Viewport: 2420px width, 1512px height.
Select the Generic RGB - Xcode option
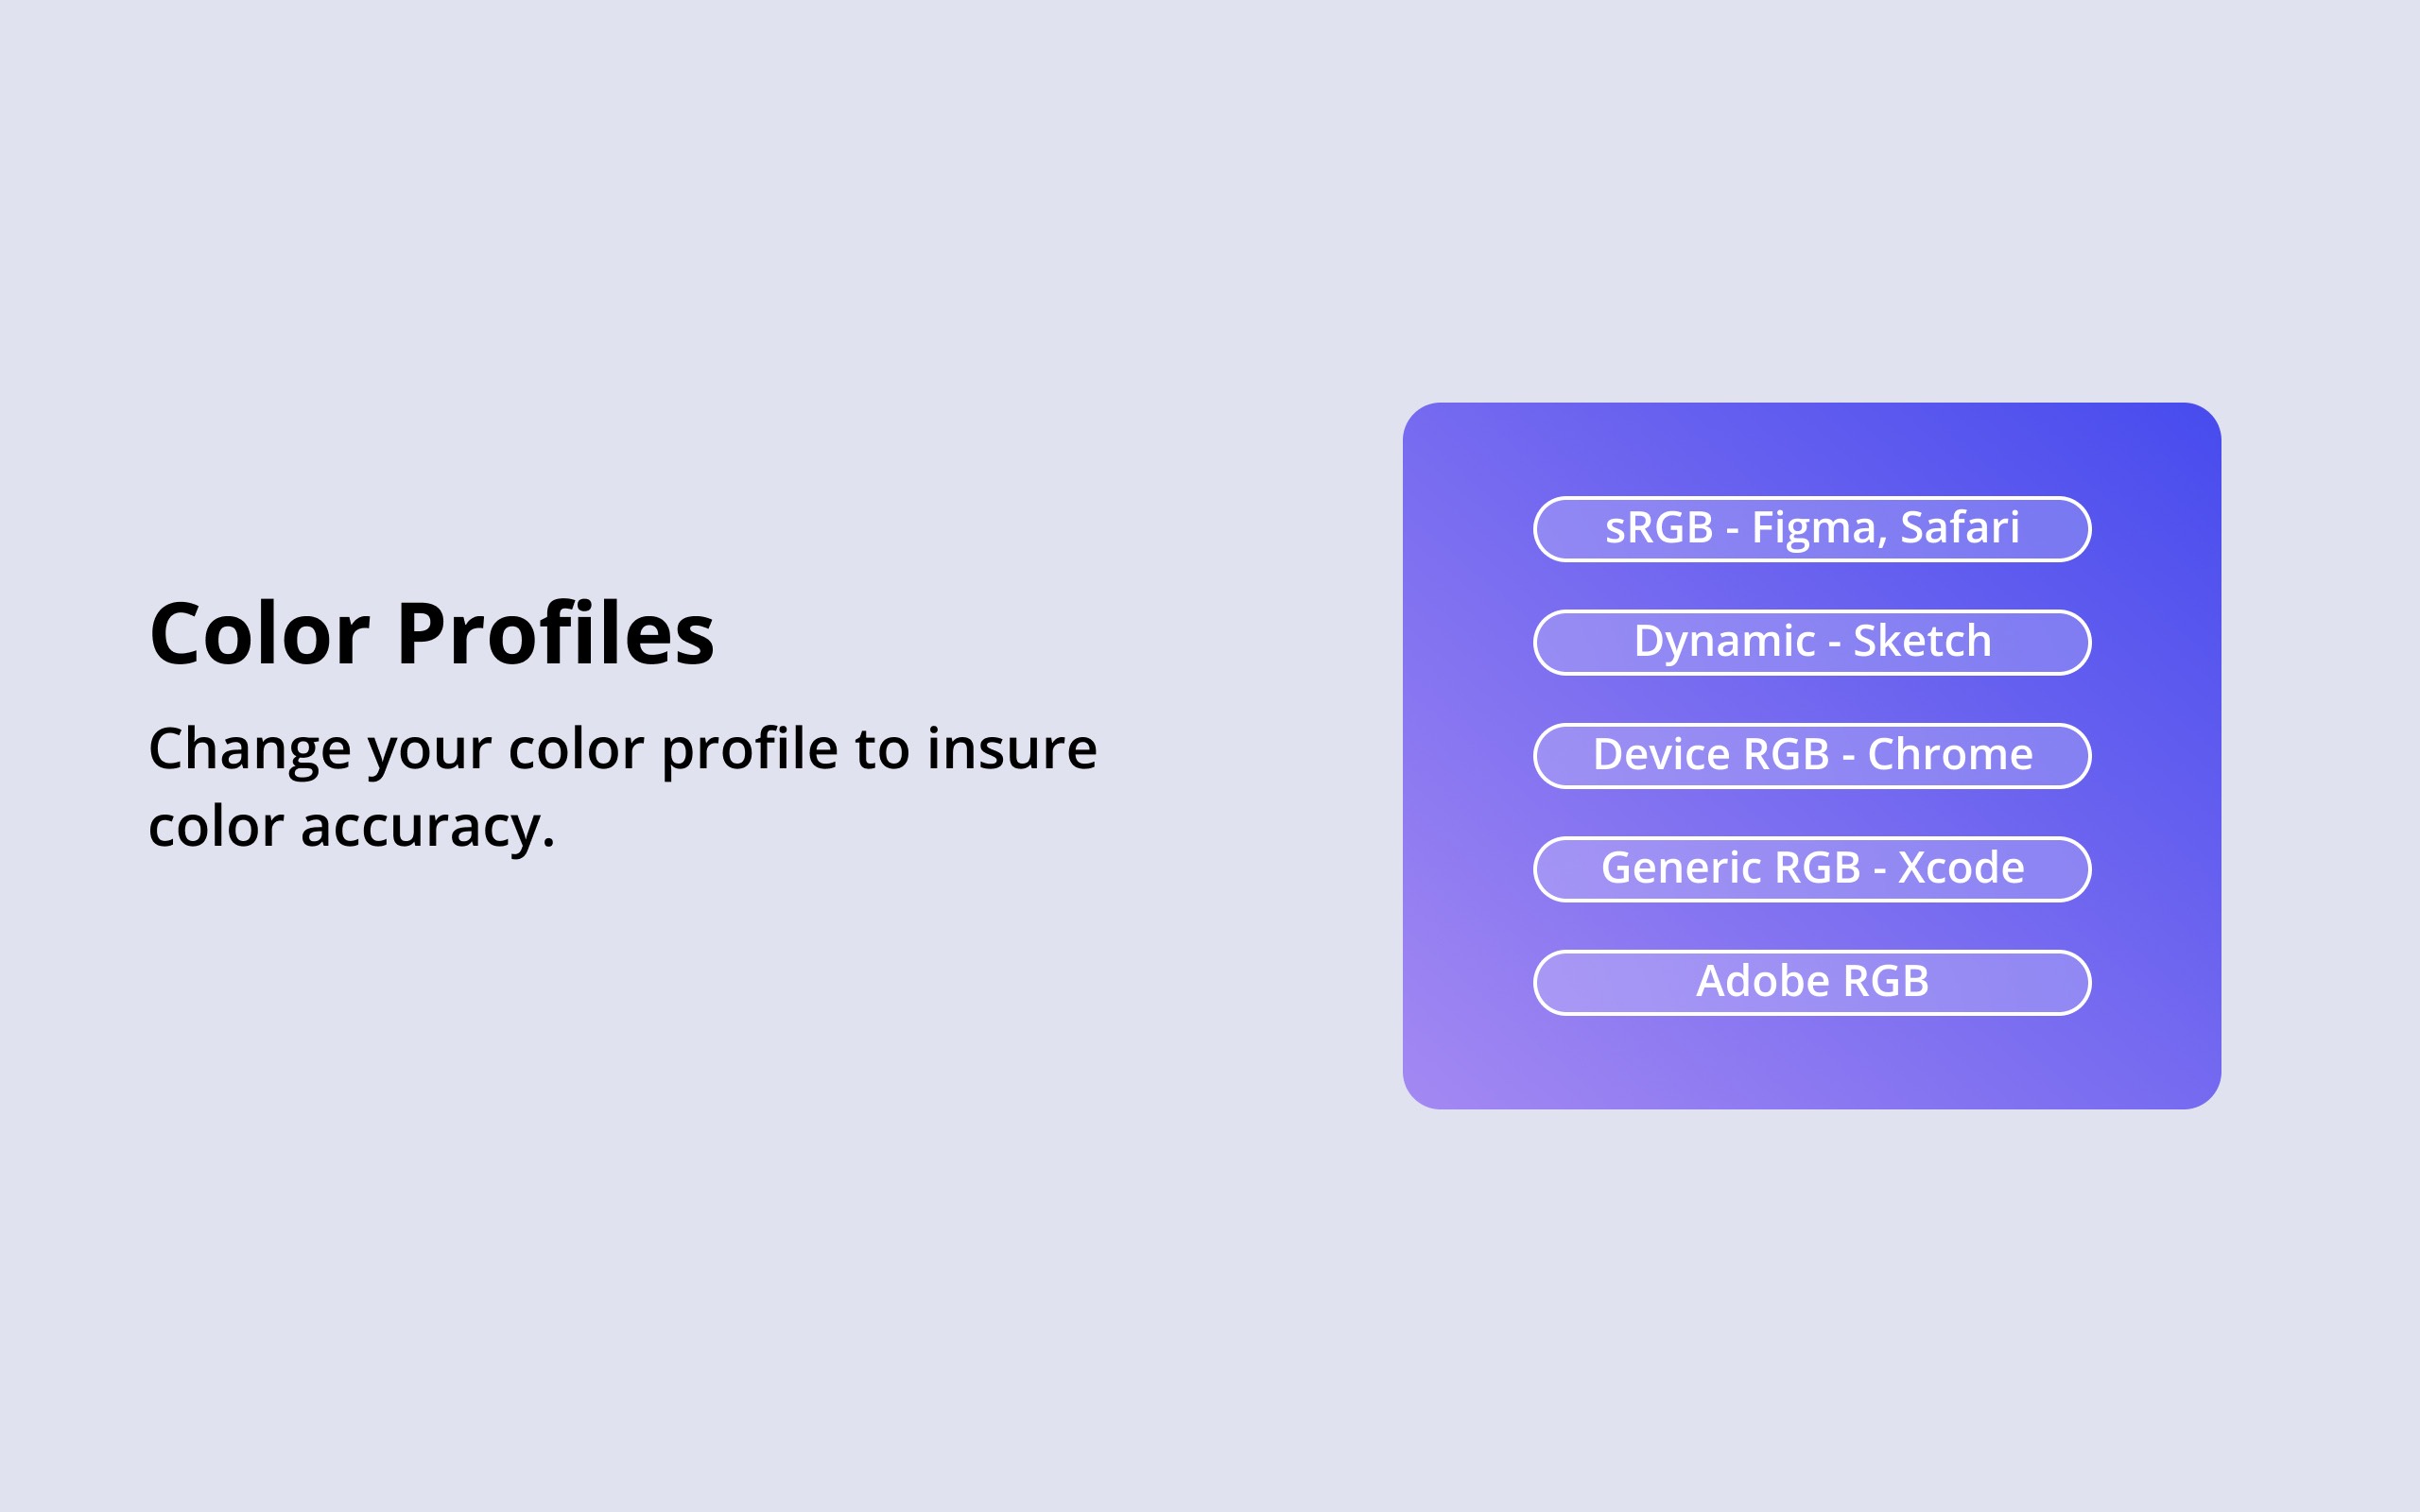1812,869
